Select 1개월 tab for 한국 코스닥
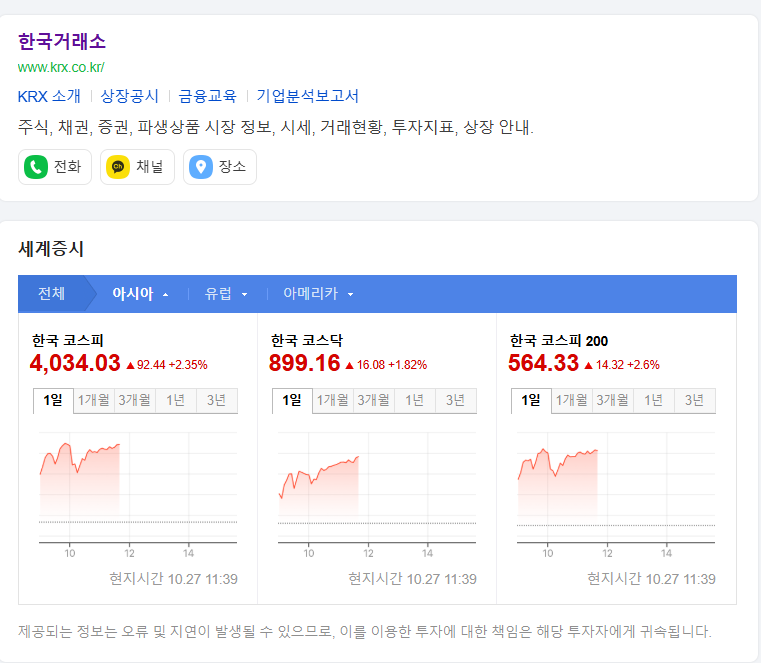This screenshot has height=663, width=761. pyautogui.click(x=333, y=400)
